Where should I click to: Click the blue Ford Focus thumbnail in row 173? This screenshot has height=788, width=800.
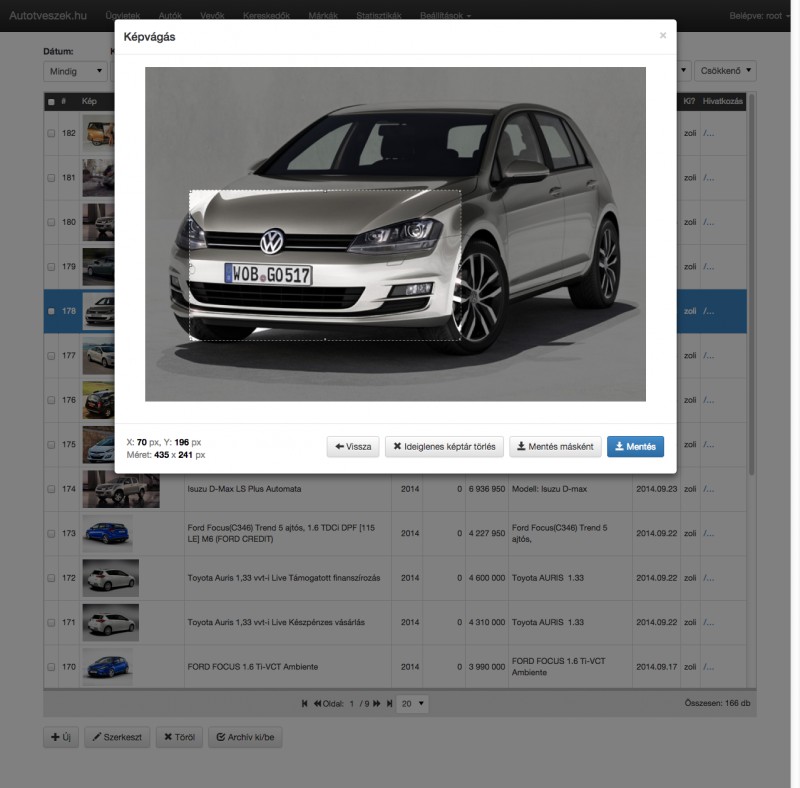(108, 534)
